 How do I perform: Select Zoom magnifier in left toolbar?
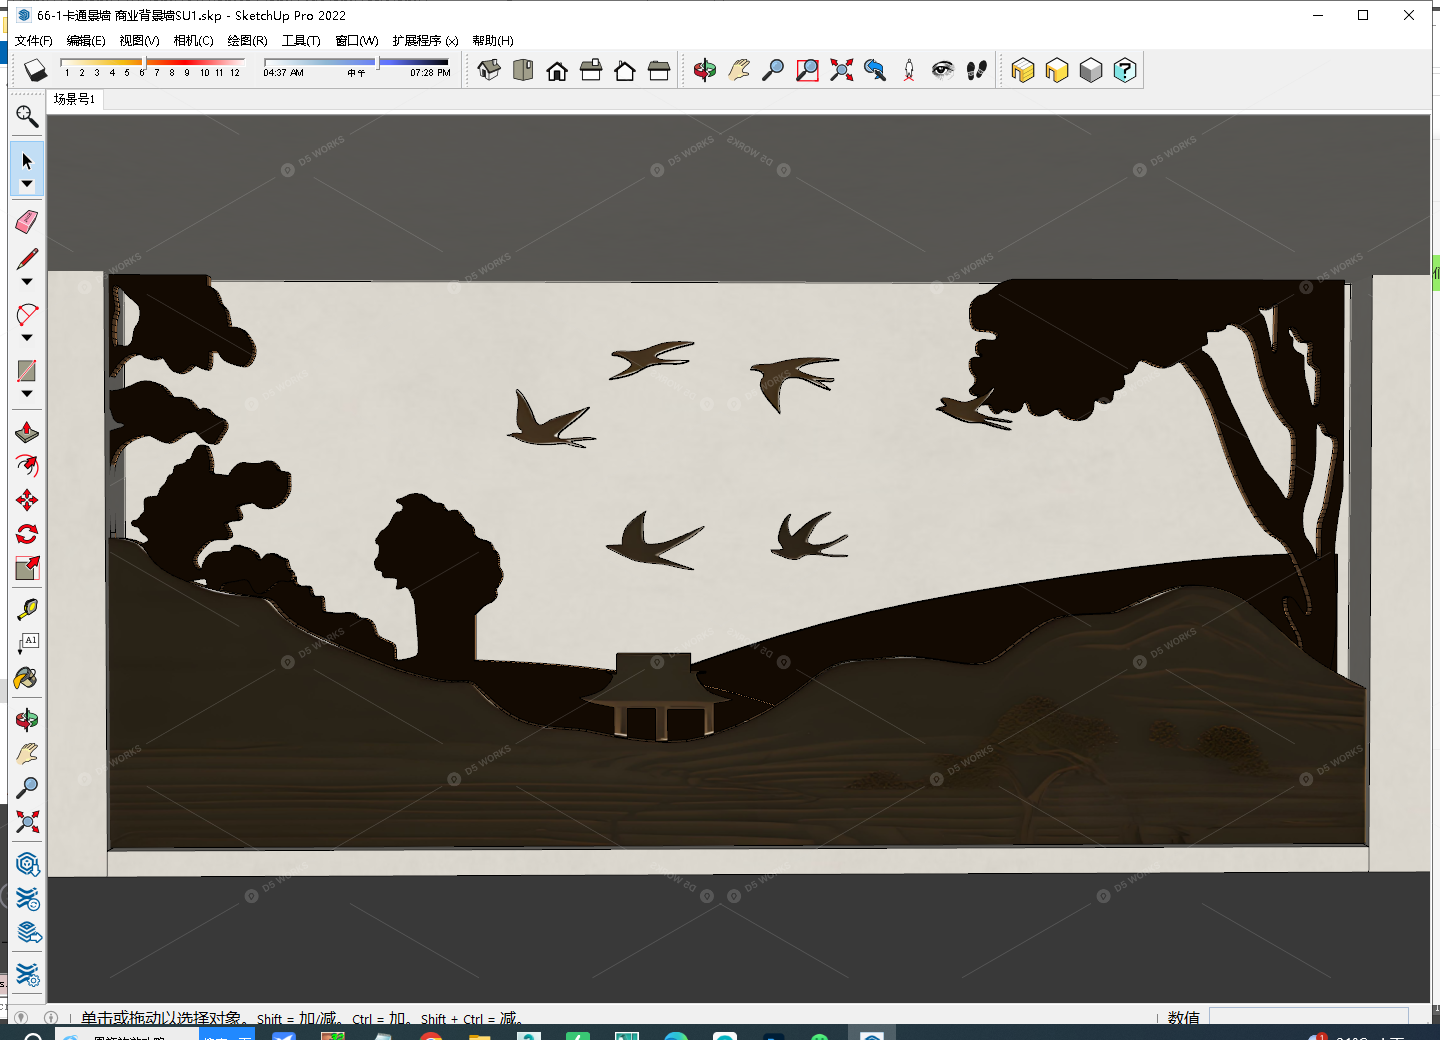click(x=27, y=788)
